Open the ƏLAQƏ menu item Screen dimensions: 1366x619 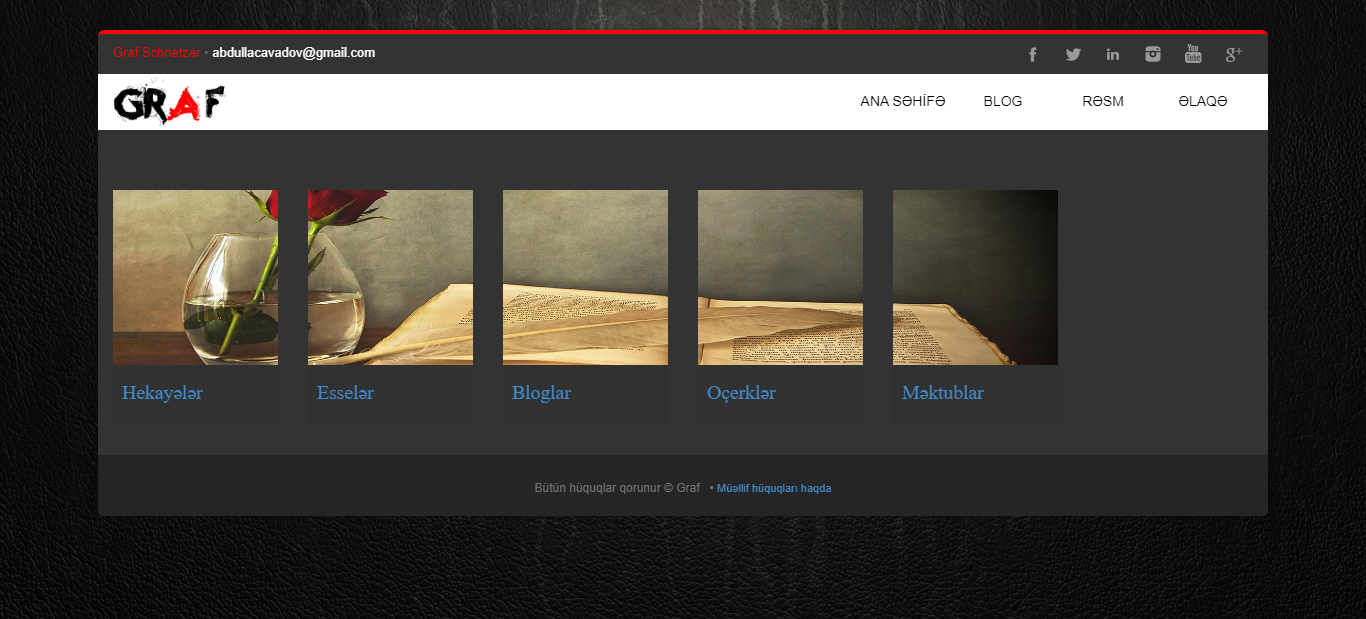pos(1203,101)
